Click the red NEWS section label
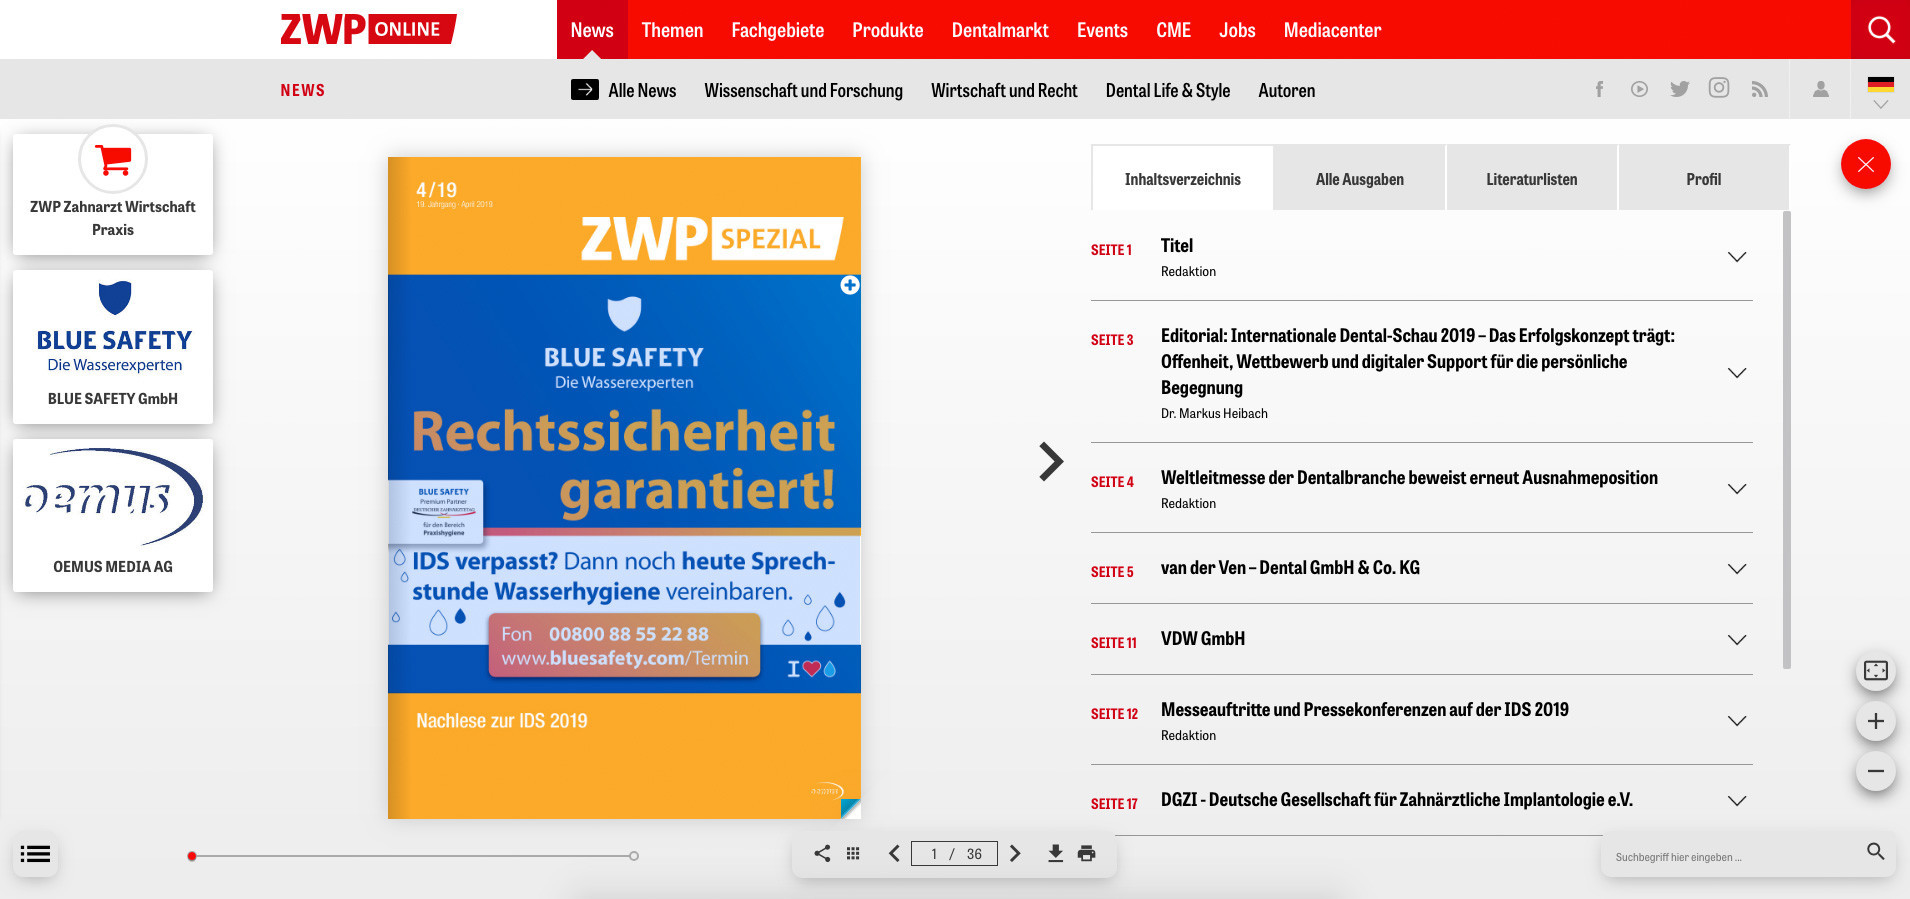 coord(302,90)
